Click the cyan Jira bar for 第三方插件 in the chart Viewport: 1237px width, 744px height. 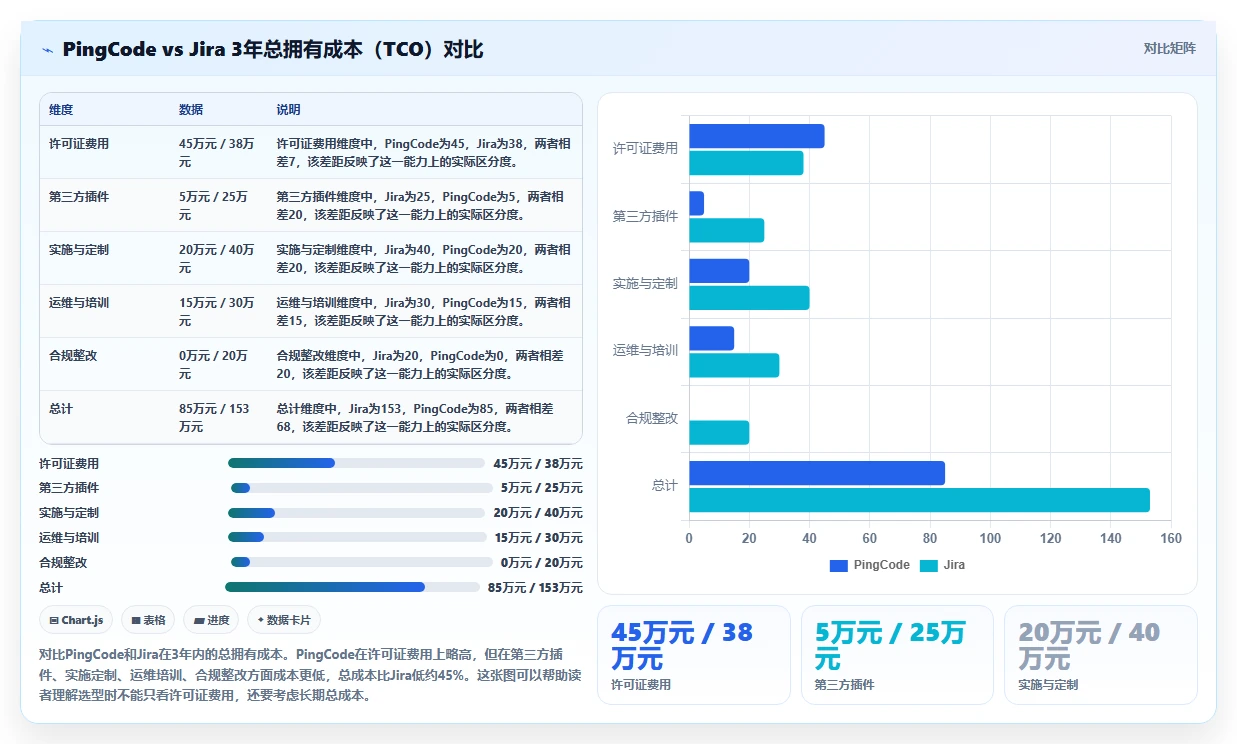coord(727,230)
